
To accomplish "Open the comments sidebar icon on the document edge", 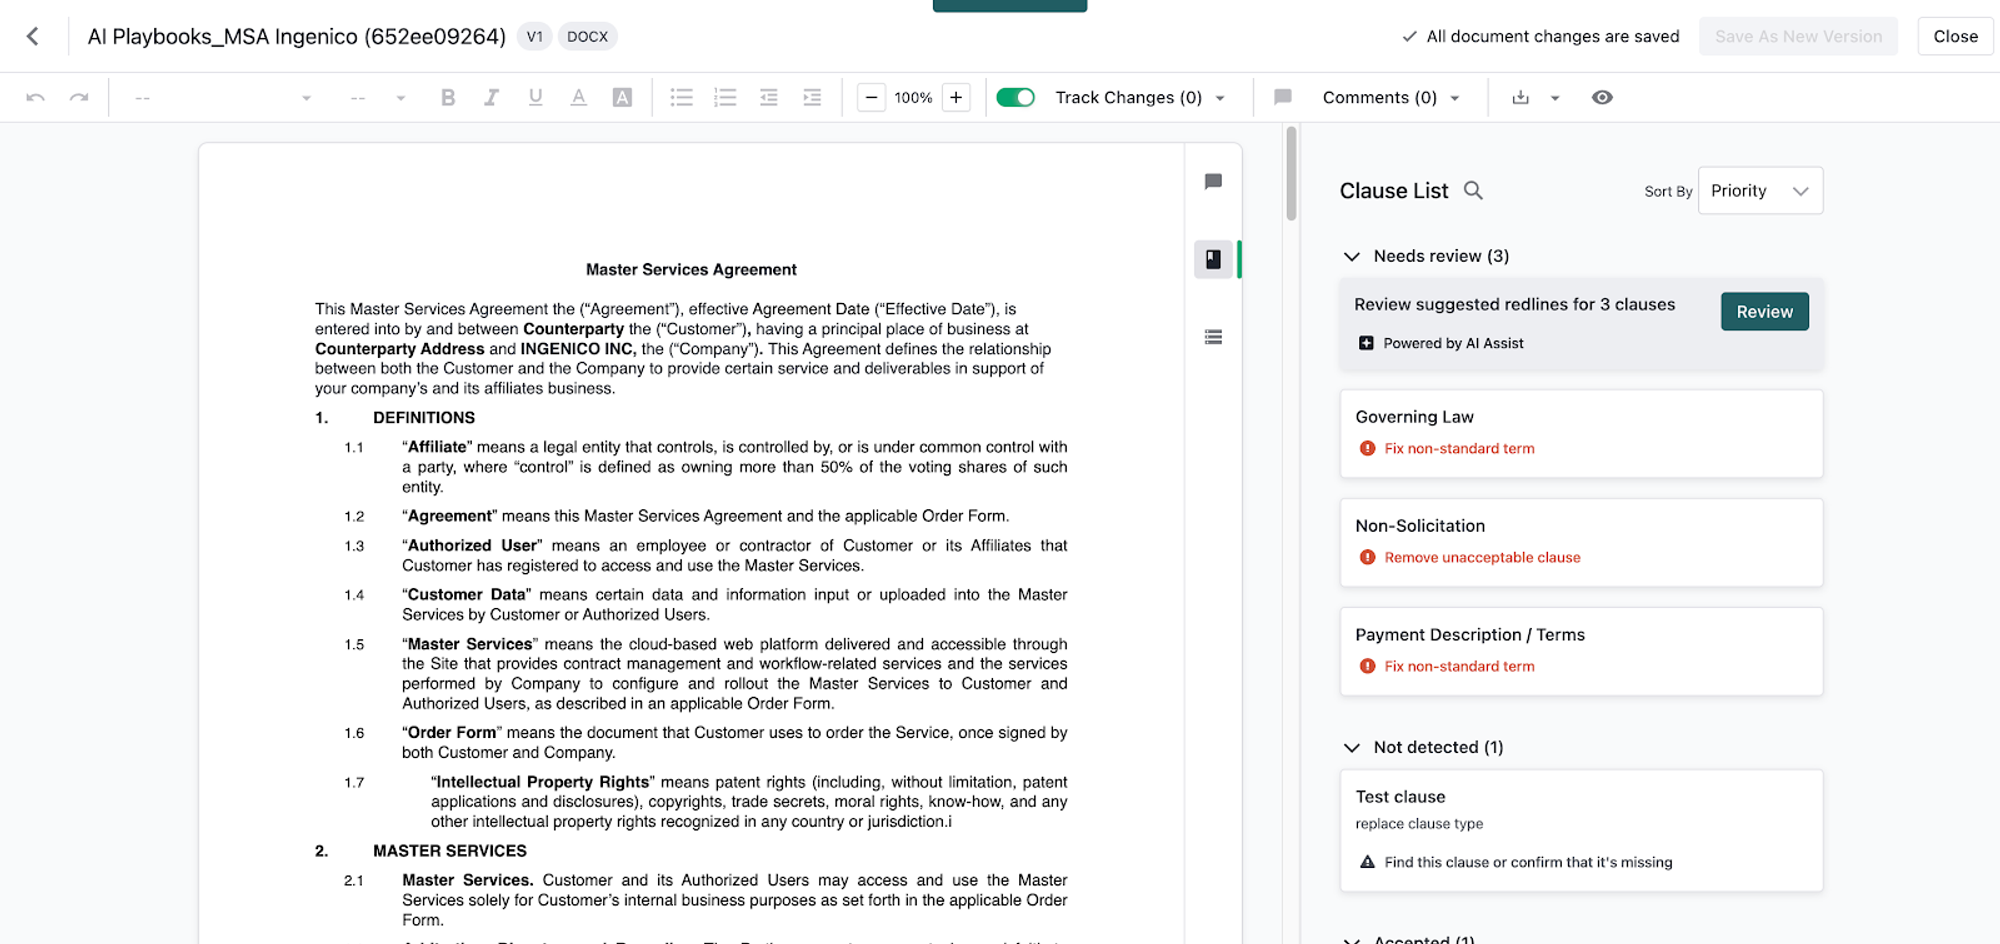I will 1214,181.
